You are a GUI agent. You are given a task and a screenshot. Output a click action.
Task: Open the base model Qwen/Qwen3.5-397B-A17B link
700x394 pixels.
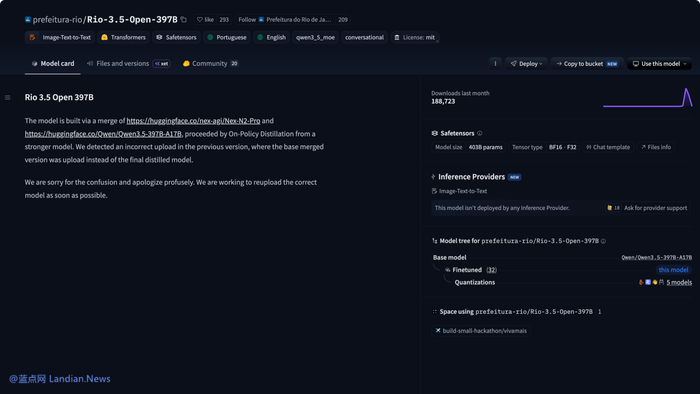657,257
